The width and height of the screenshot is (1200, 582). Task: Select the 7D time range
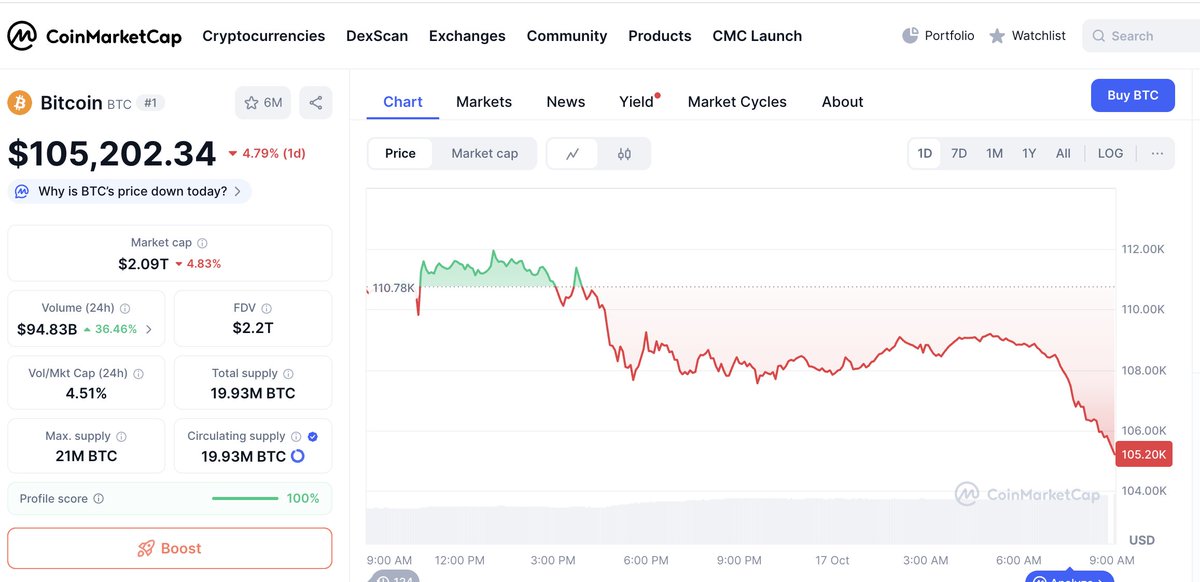pyautogui.click(x=959, y=154)
